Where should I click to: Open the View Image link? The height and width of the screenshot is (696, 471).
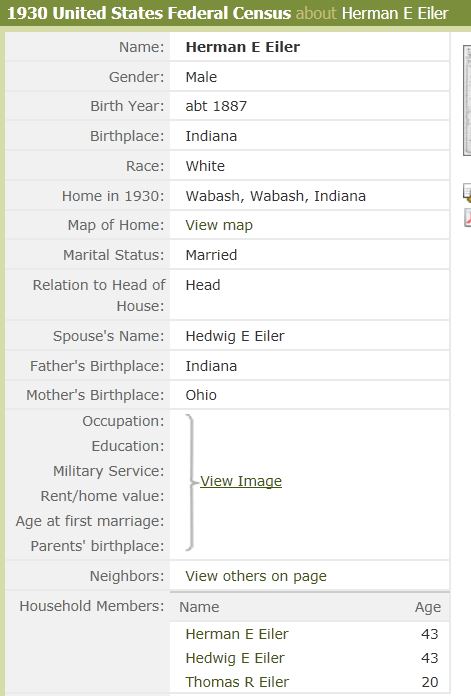click(x=241, y=481)
